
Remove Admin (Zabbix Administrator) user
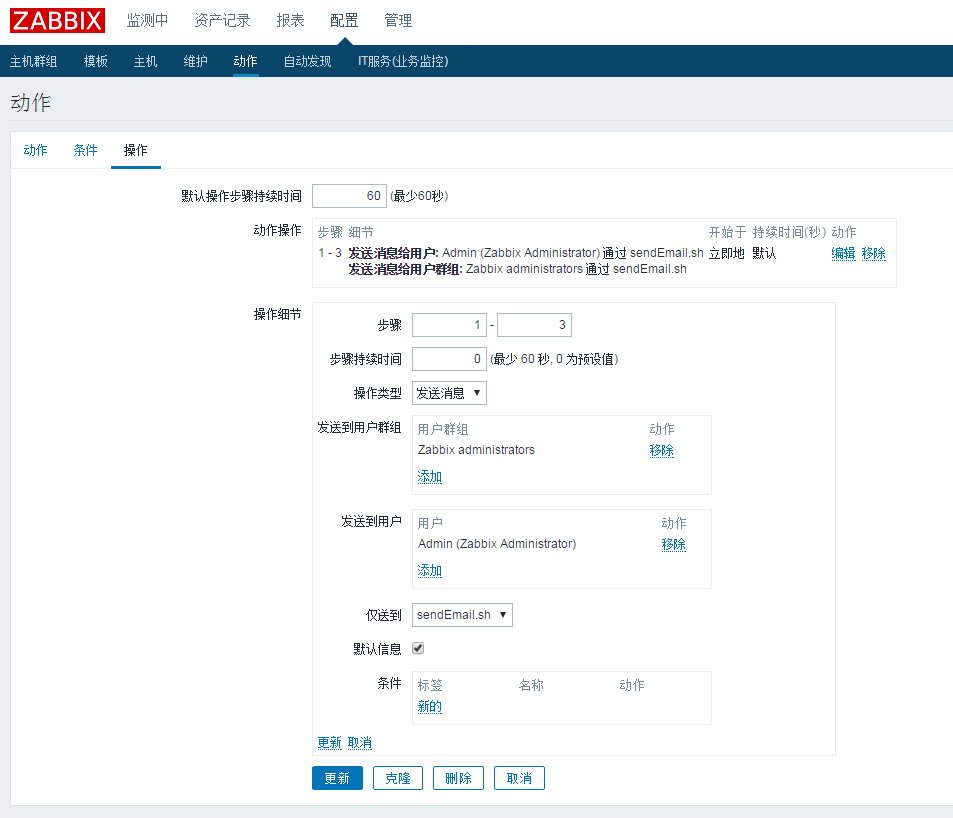point(674,545)
